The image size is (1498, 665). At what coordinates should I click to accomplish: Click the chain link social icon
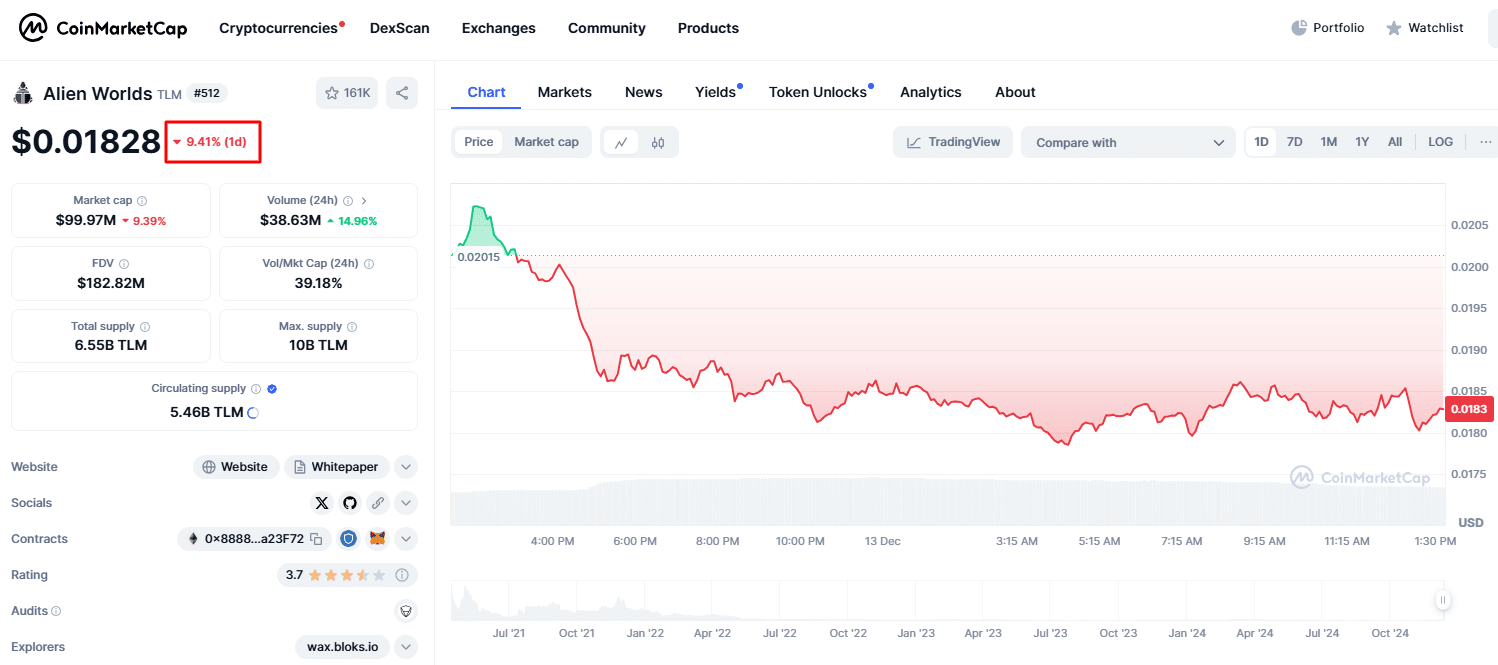click(378, 503)
